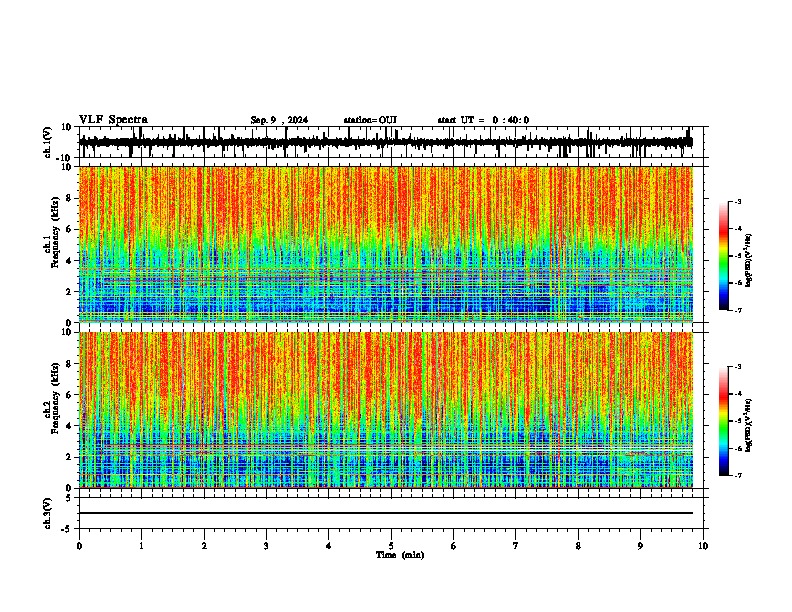The image size is (792, 612).
Task: Select the date text "Sep. 9, 2024"
Action: pyautogui.click(x=279, y=120)
